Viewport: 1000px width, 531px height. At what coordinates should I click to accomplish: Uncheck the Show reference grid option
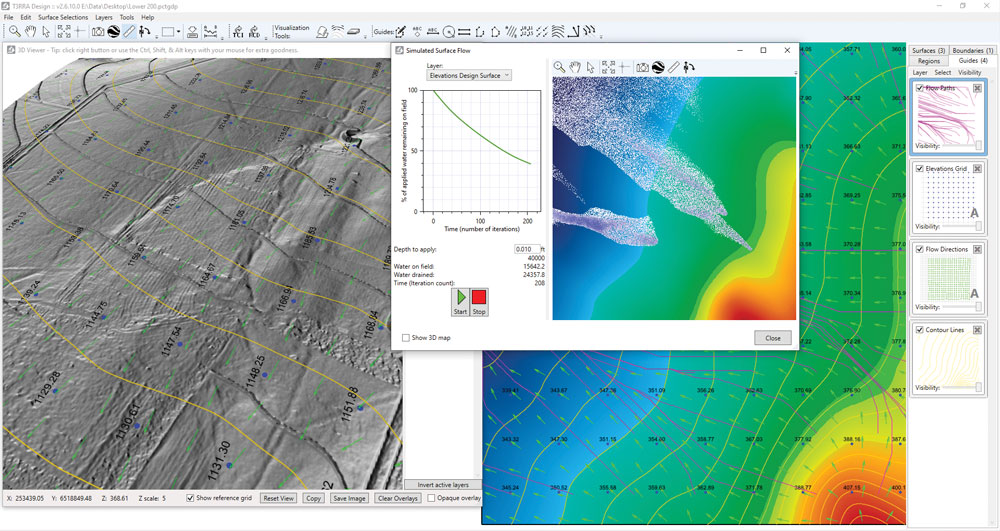pyautogui.click(x=191, y=498)
